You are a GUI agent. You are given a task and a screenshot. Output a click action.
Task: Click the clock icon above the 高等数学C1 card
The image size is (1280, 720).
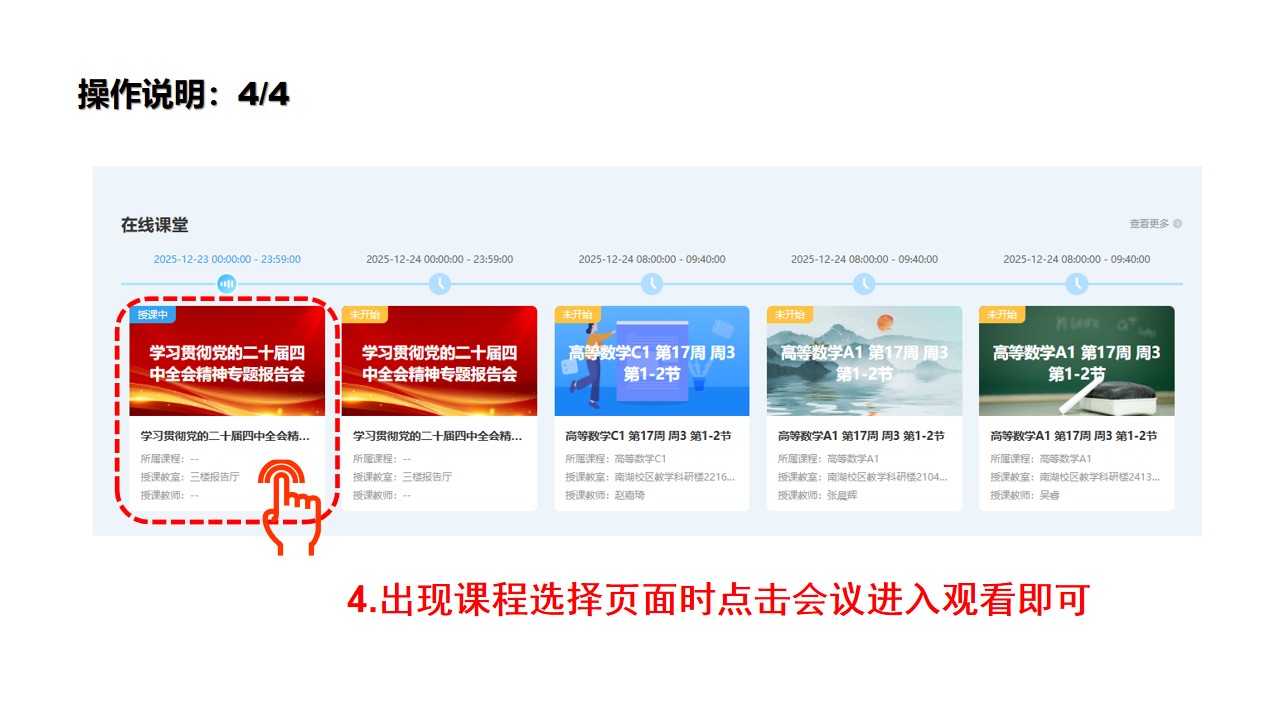[x=652, y=284]
